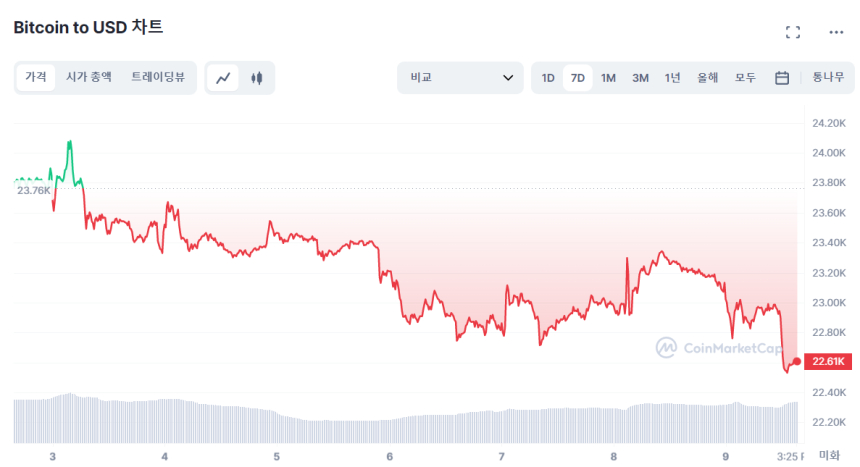Switch to line chart view icon
860x467 pixels.
pos(224,78)
